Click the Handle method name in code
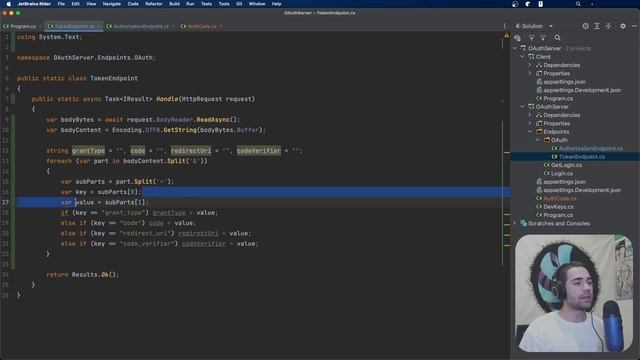The width and height of the screenshot is (640, 360). tap(167, 99)
